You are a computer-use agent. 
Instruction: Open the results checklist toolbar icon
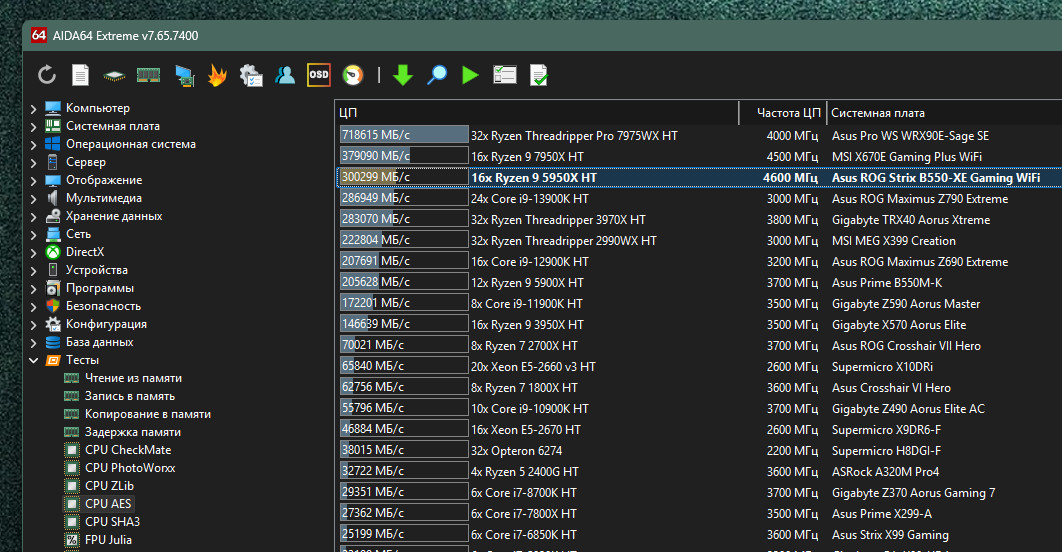pos(505,75)
